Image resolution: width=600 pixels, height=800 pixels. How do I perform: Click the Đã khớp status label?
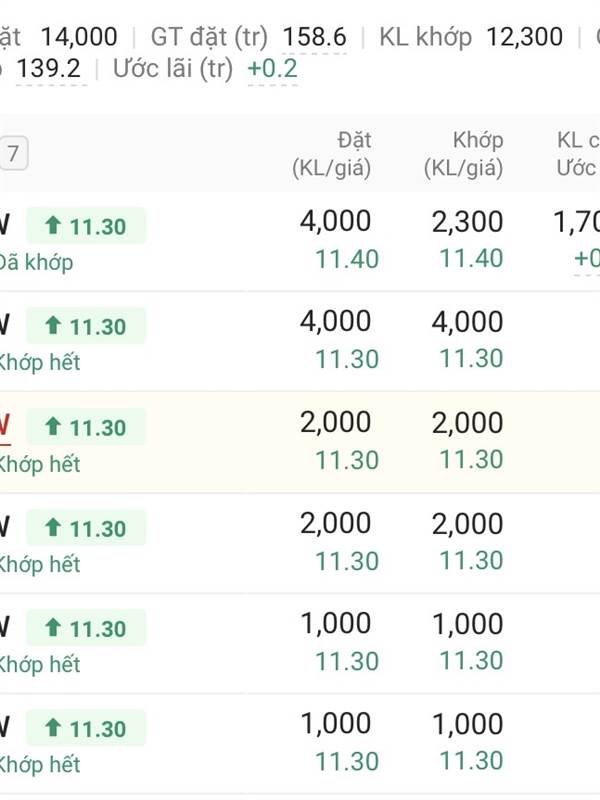tap(36, 262)
